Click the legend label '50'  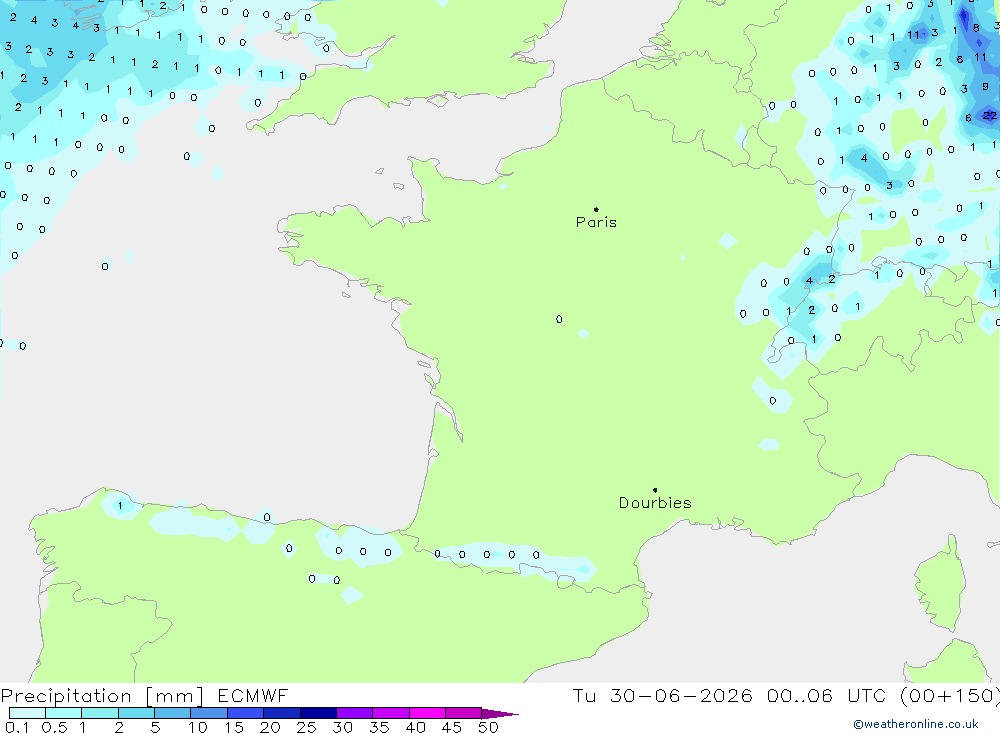click(x=488, y=727)
